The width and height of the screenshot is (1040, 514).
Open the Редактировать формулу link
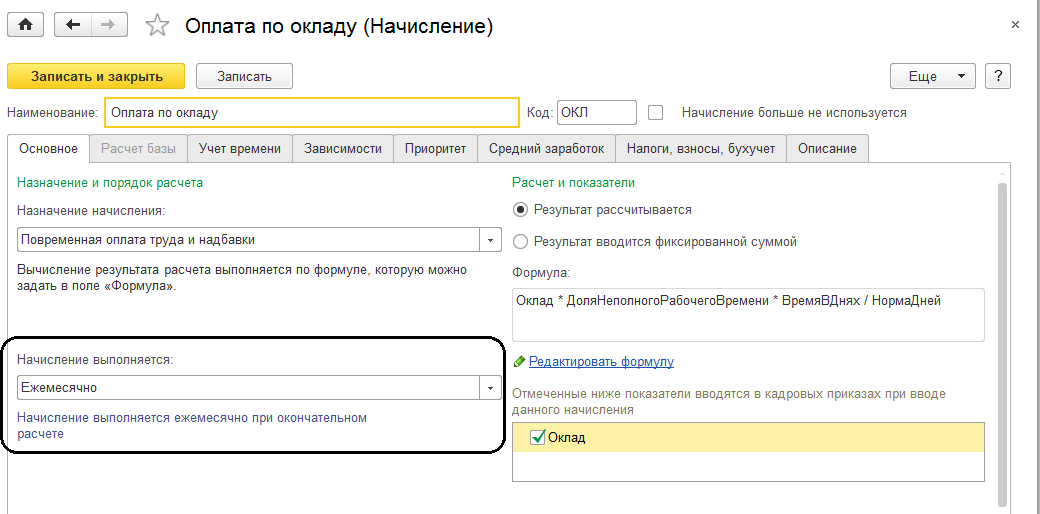coord(601,361)
